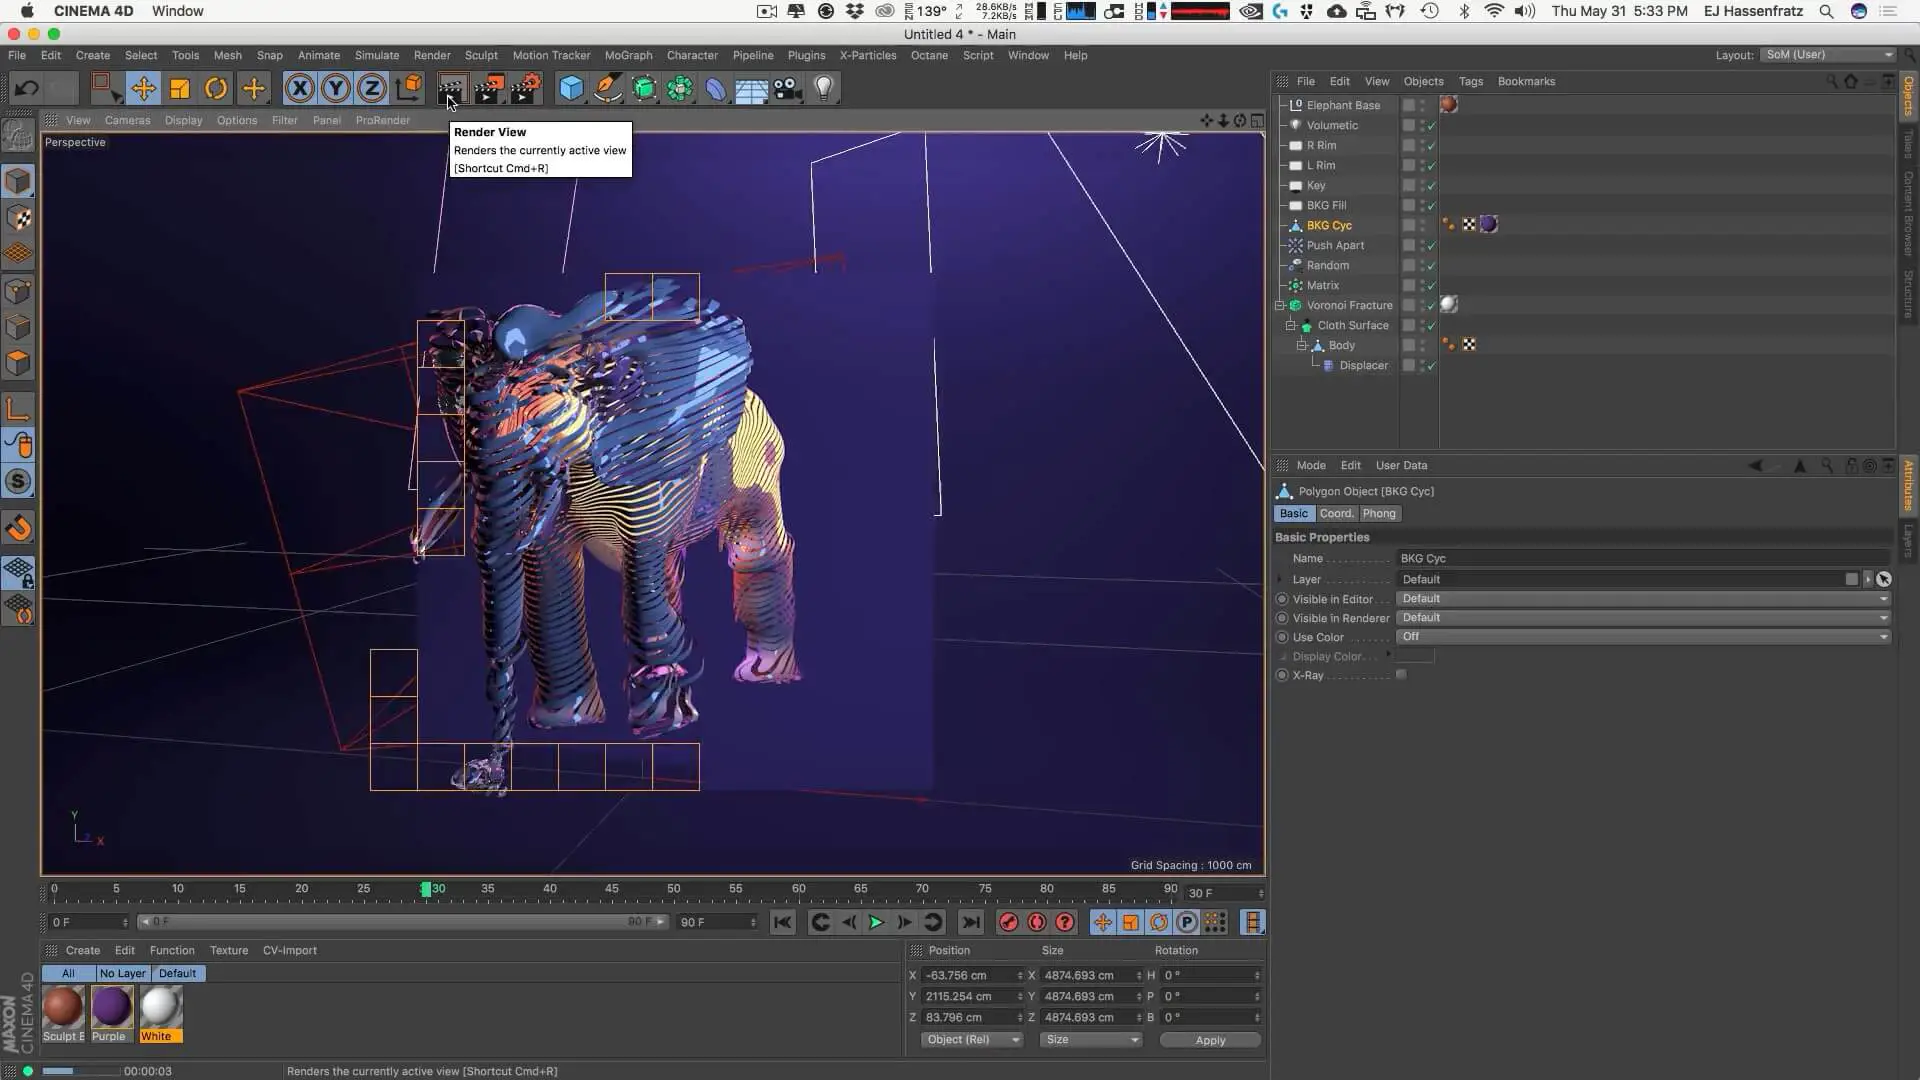Click the Render View icon
Screen dimensions: 1920x1080
pyautogui.click(x=452, y=88)
